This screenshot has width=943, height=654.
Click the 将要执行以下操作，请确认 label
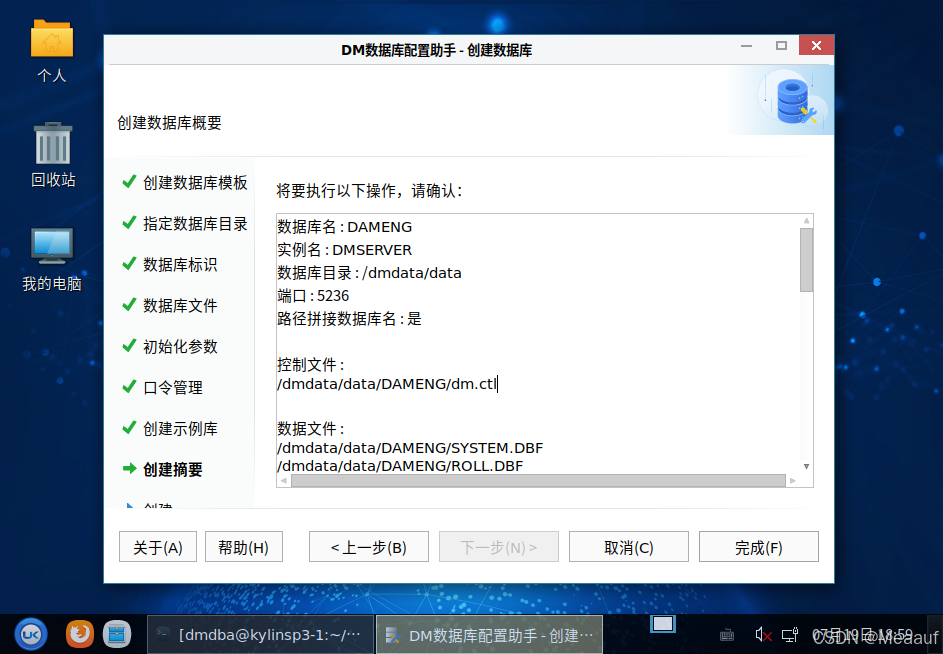[x=369, y=191]
